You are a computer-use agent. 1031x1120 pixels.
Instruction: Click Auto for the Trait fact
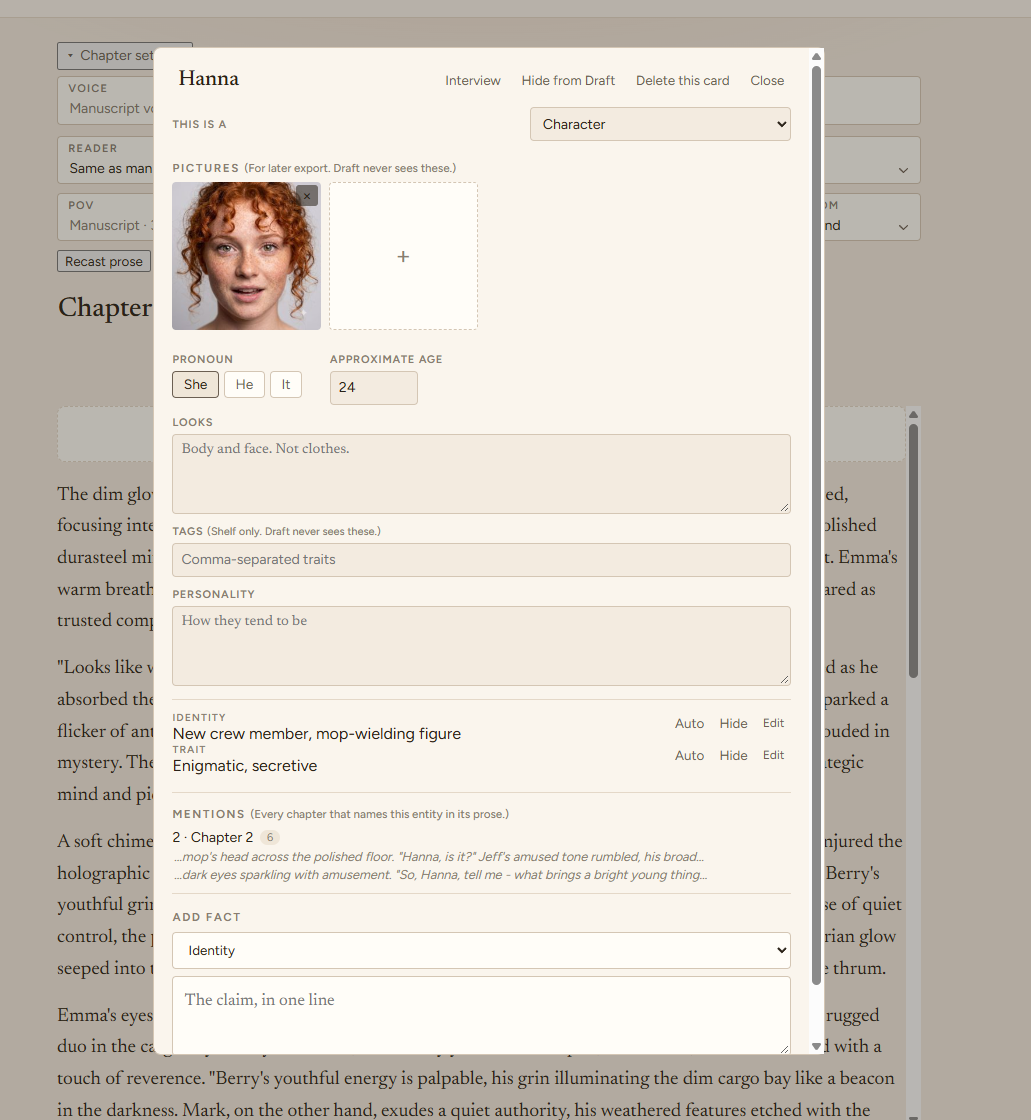pos(689,756)
